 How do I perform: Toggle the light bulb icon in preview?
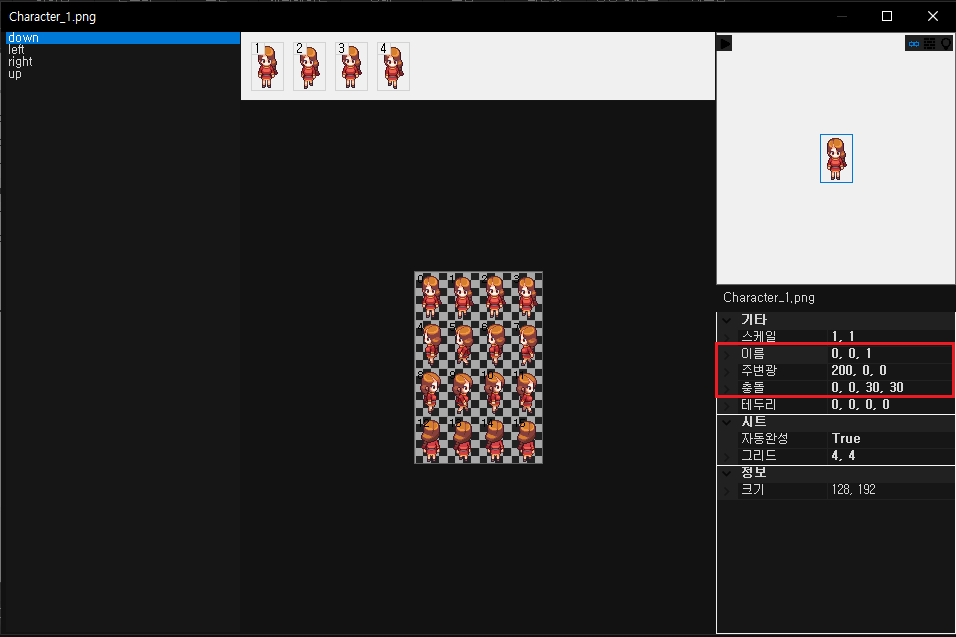(945, 44)
